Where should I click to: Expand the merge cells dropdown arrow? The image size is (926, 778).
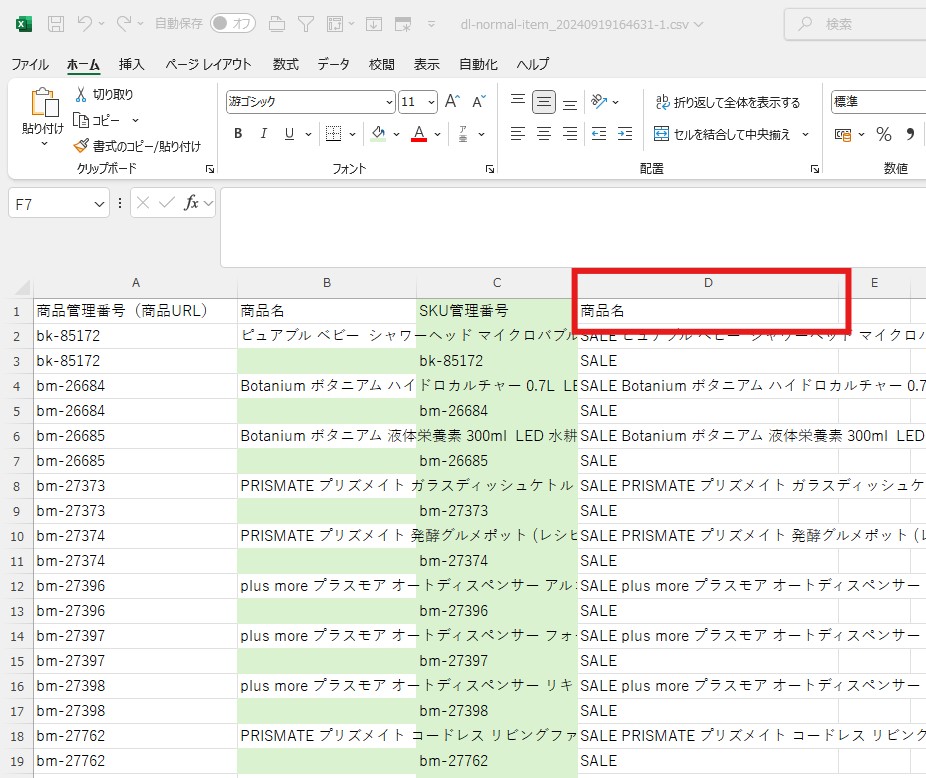(806, 134)
